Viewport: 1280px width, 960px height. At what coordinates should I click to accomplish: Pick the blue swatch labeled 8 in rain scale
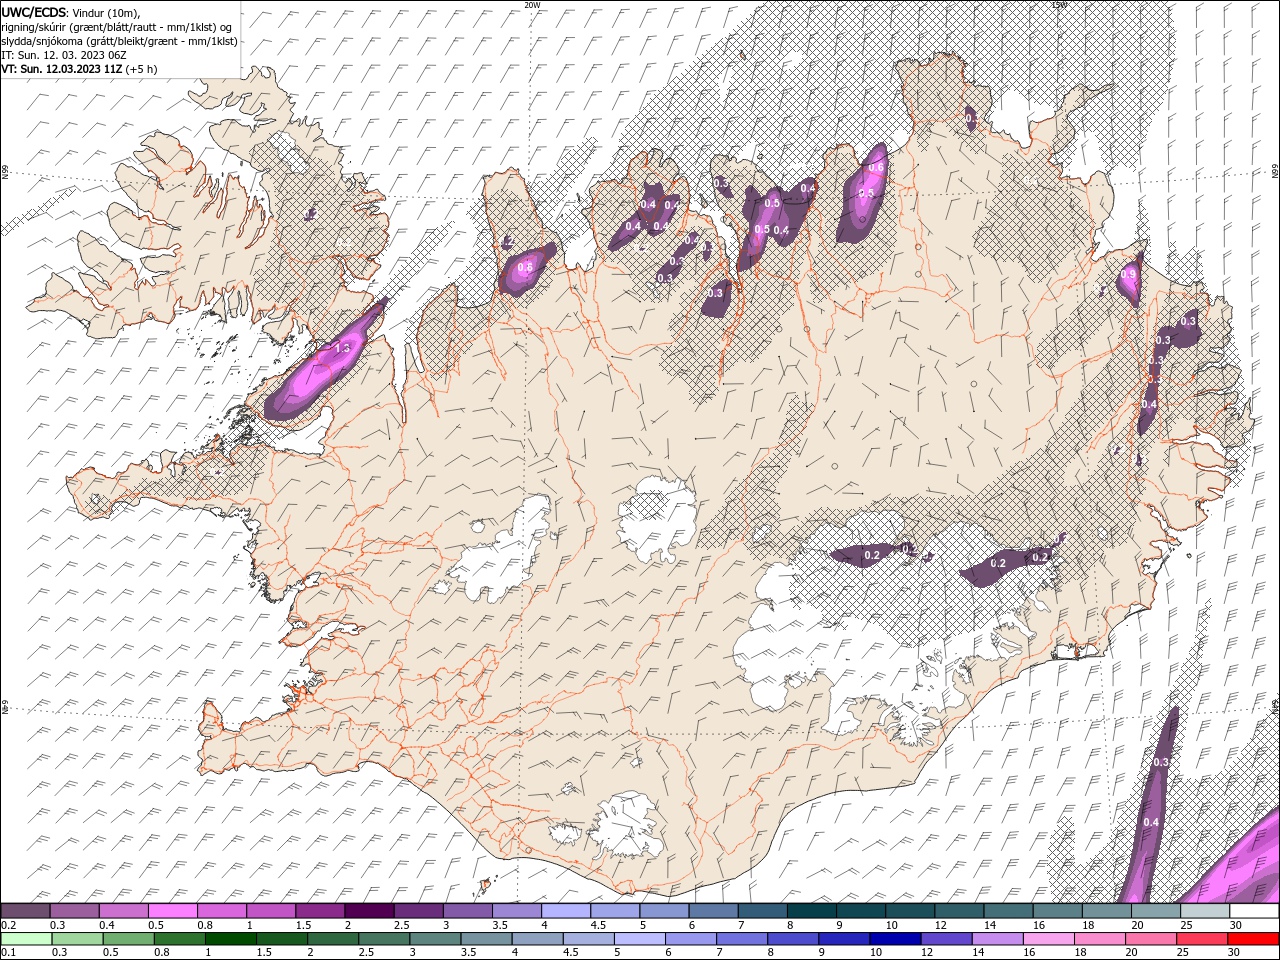(x=793, y=939)
